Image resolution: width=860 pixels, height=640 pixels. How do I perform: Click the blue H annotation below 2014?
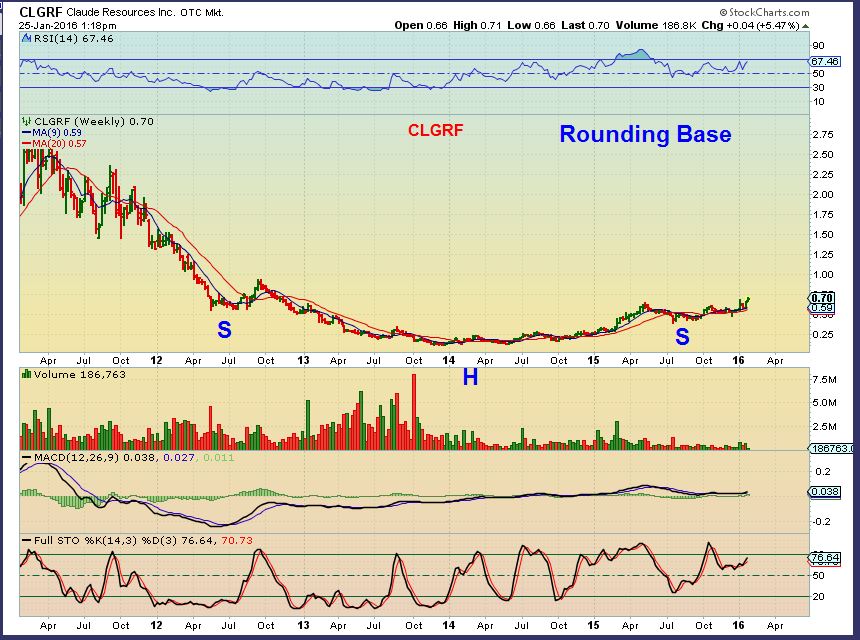[470, 377]
